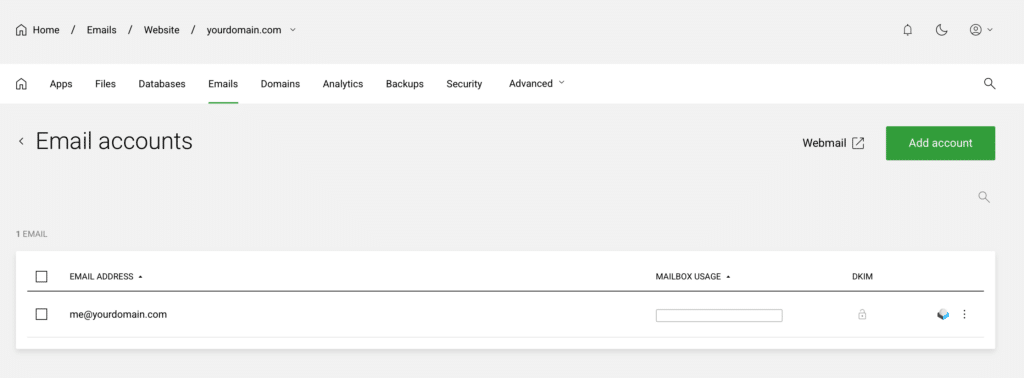1024x378 pixels.
Task: Click the house icon in the navigation bar
Action: click(x=22, y=84)
